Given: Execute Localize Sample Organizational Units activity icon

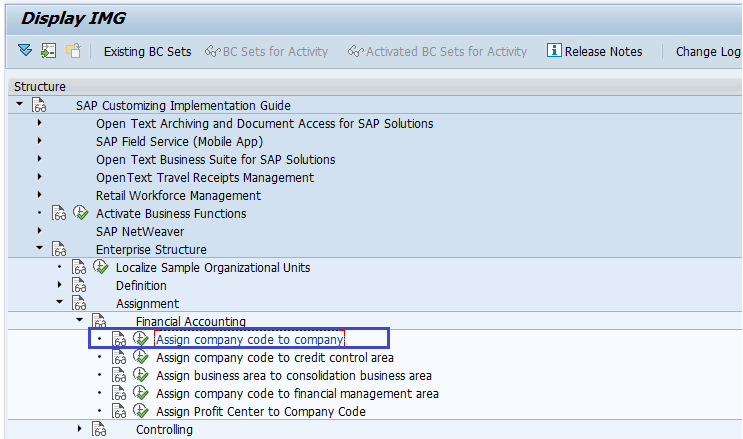Looking at the screenshot, I should point(100,266).
